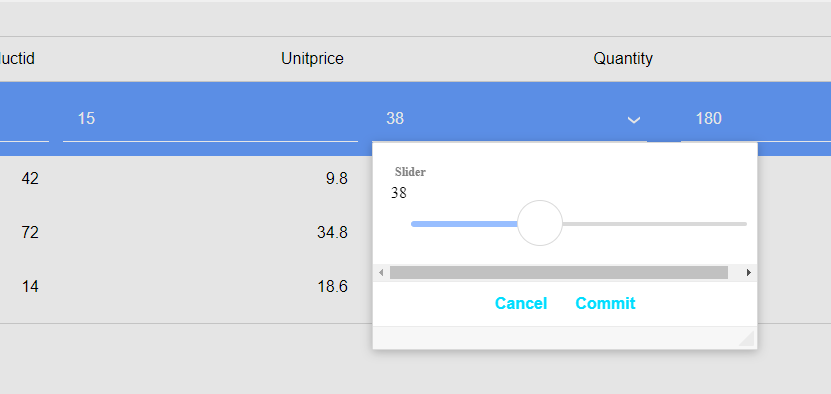Click the unfilled gray slider track
This screenshot has height=394, width=831.
[655, 224]
